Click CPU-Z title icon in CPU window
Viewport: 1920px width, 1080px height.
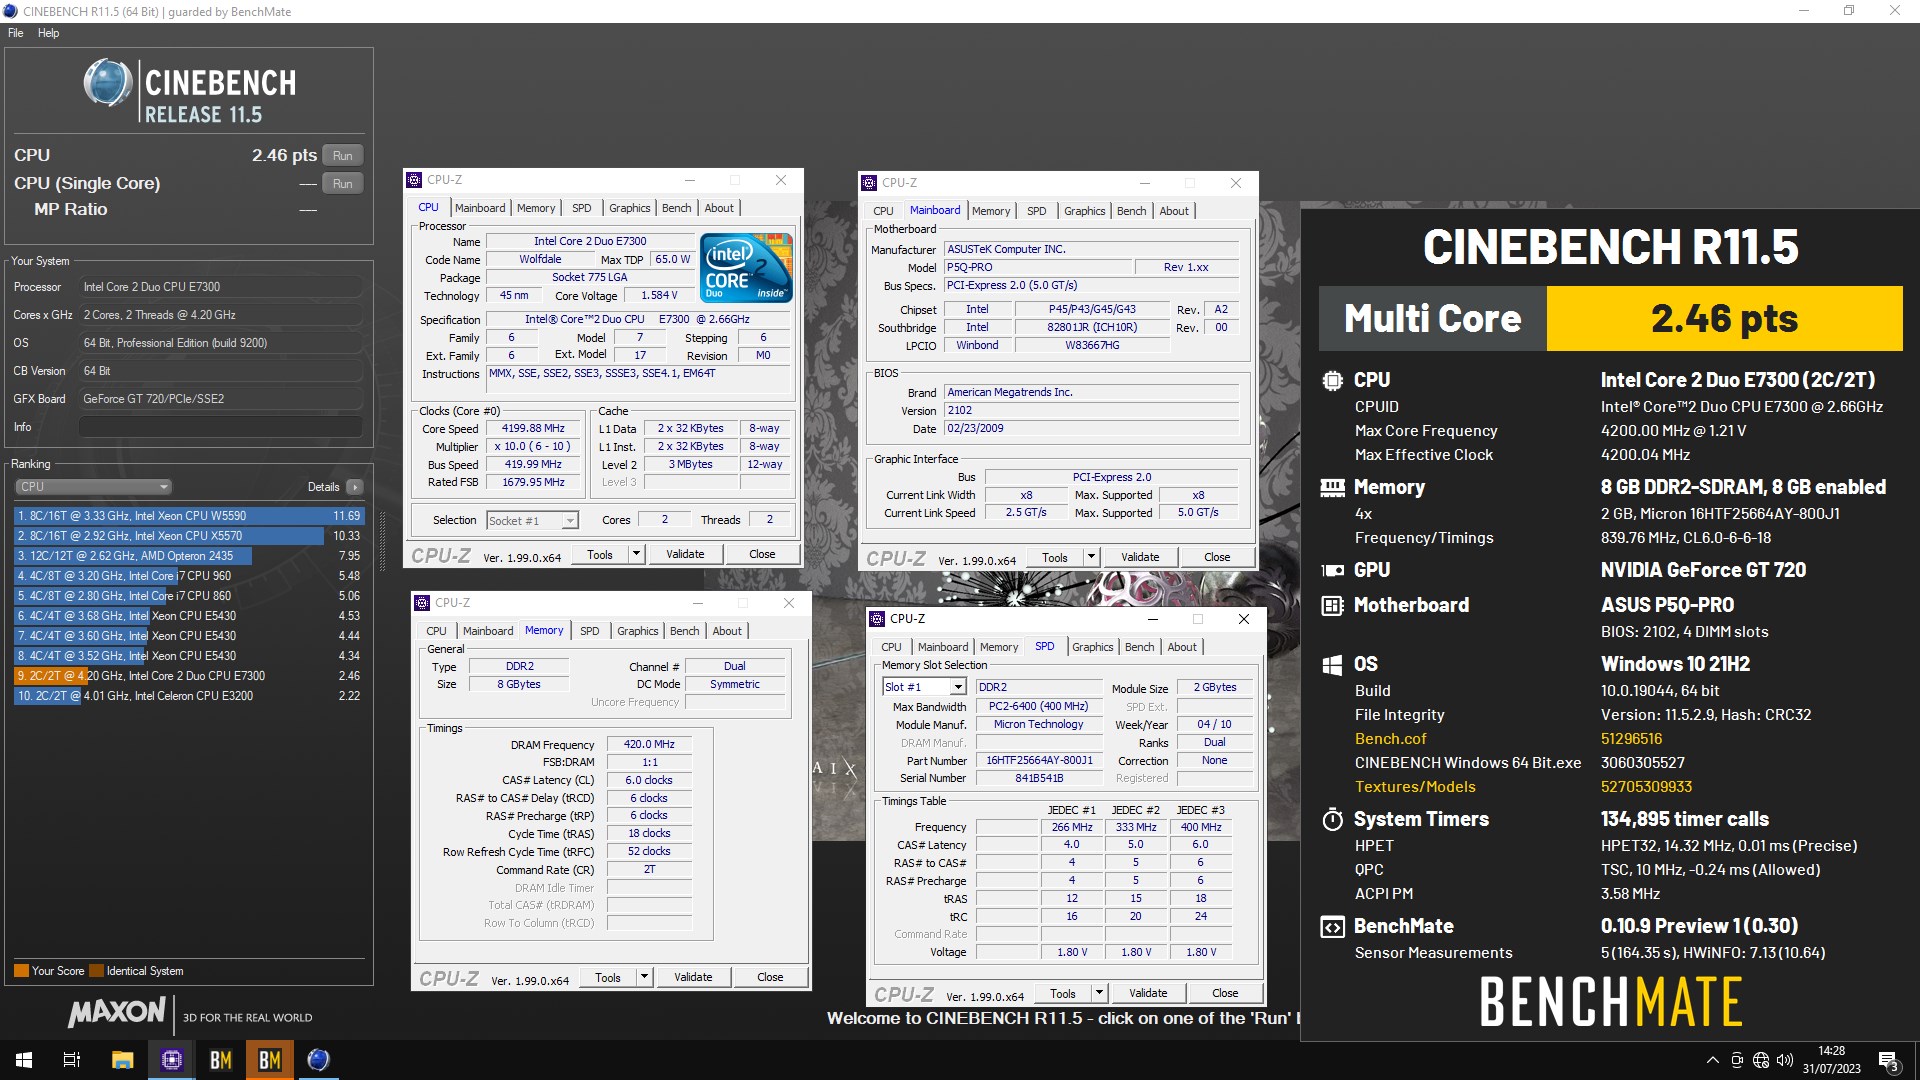pos(414,180)
